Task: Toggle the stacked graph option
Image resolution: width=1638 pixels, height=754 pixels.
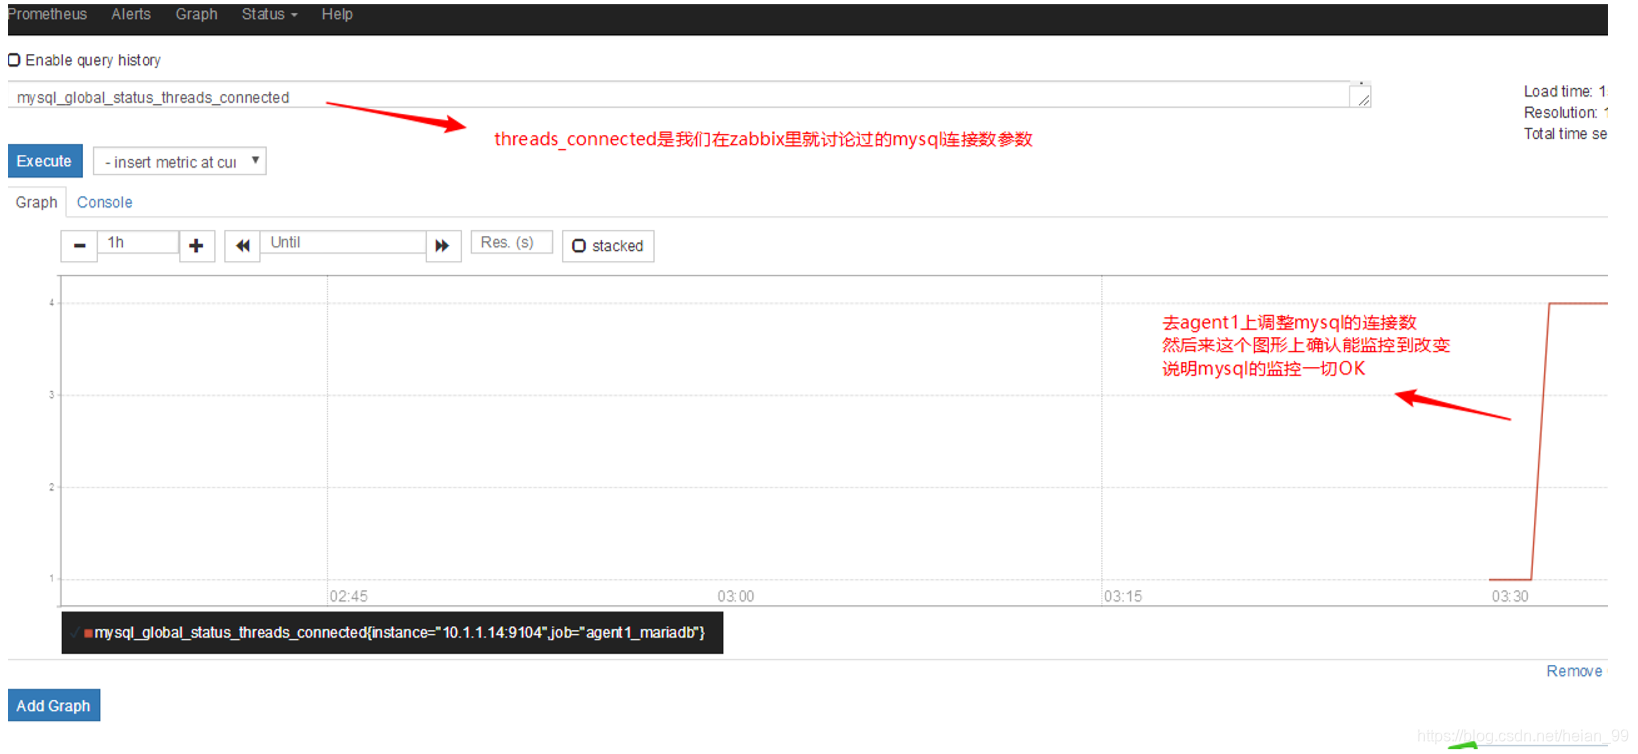Action: (608, 246)
